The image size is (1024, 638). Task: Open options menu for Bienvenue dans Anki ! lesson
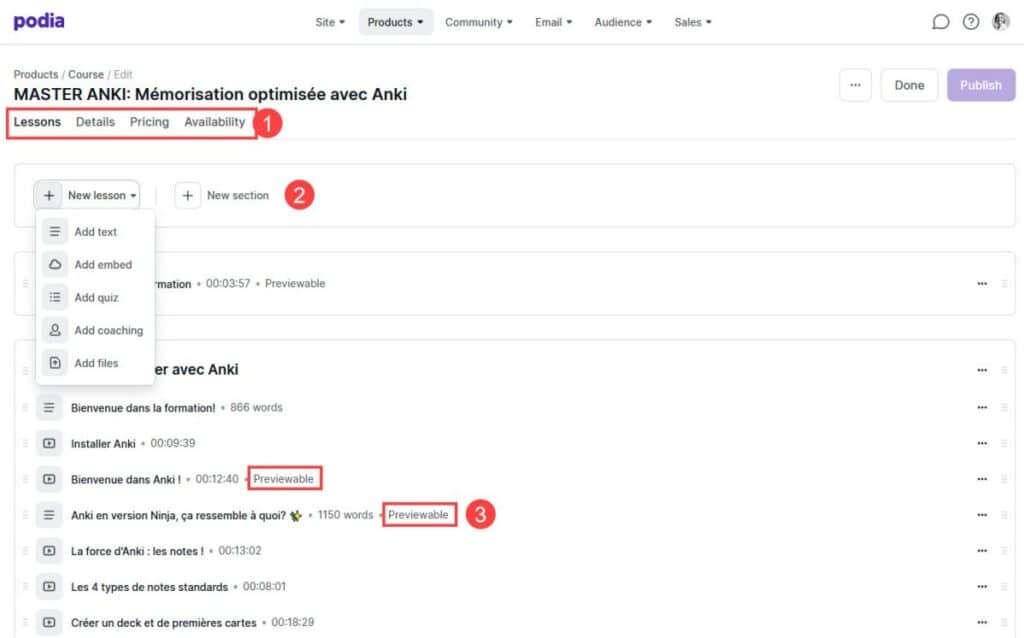tap(982, 479)
